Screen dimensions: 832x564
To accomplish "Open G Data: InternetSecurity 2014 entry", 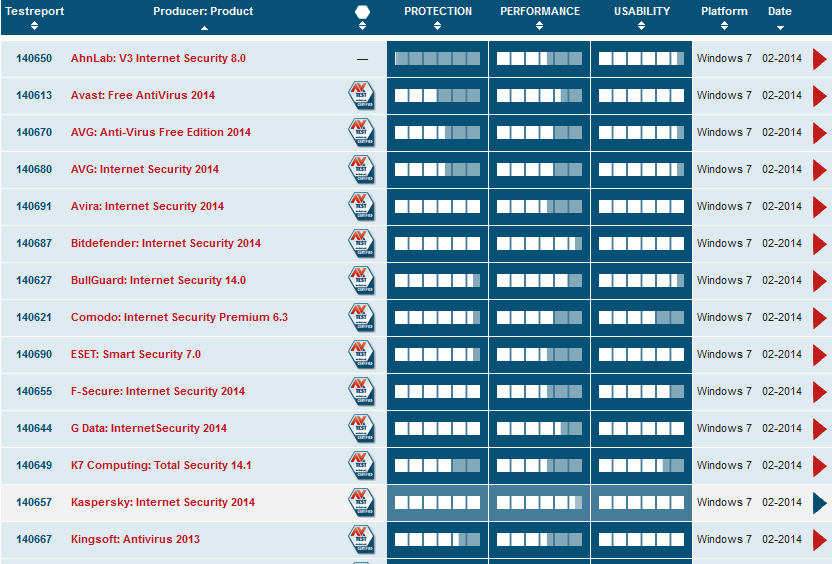I will [149, 428].
